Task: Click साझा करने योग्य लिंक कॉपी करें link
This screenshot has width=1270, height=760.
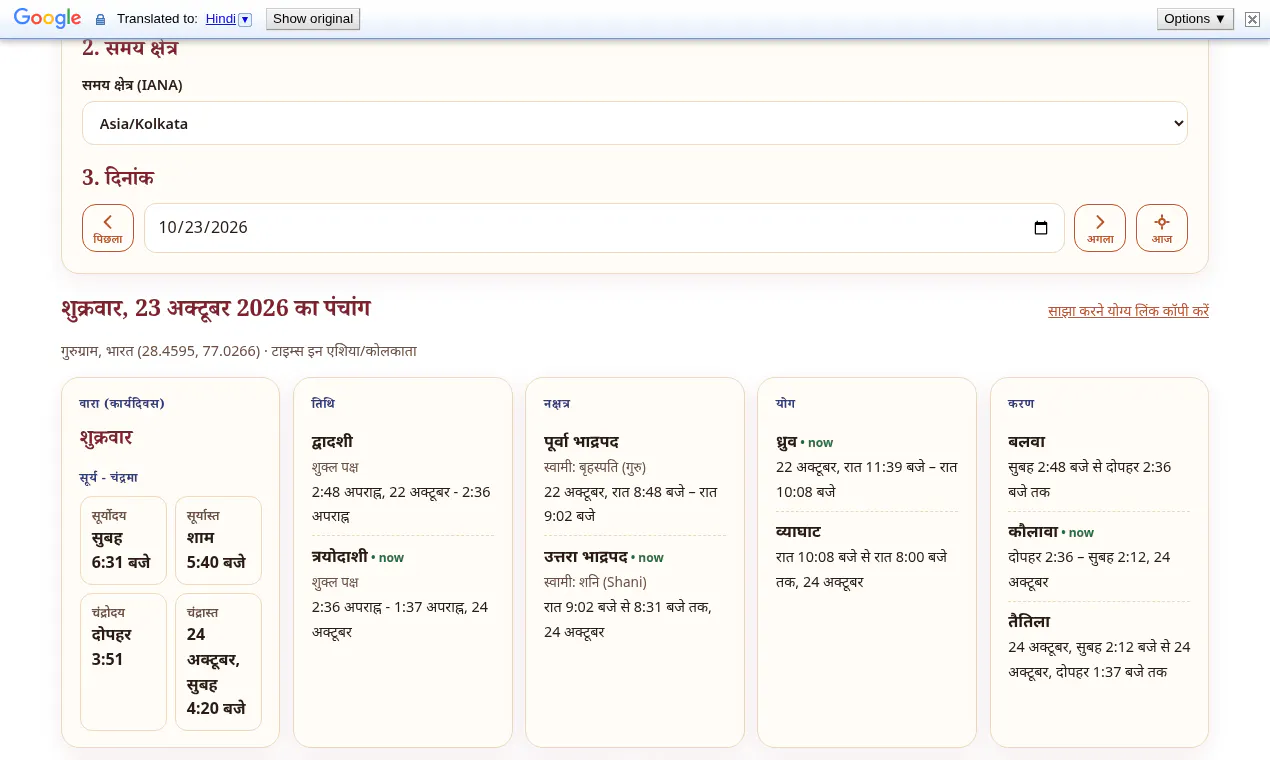Action: click(1128, 311)
